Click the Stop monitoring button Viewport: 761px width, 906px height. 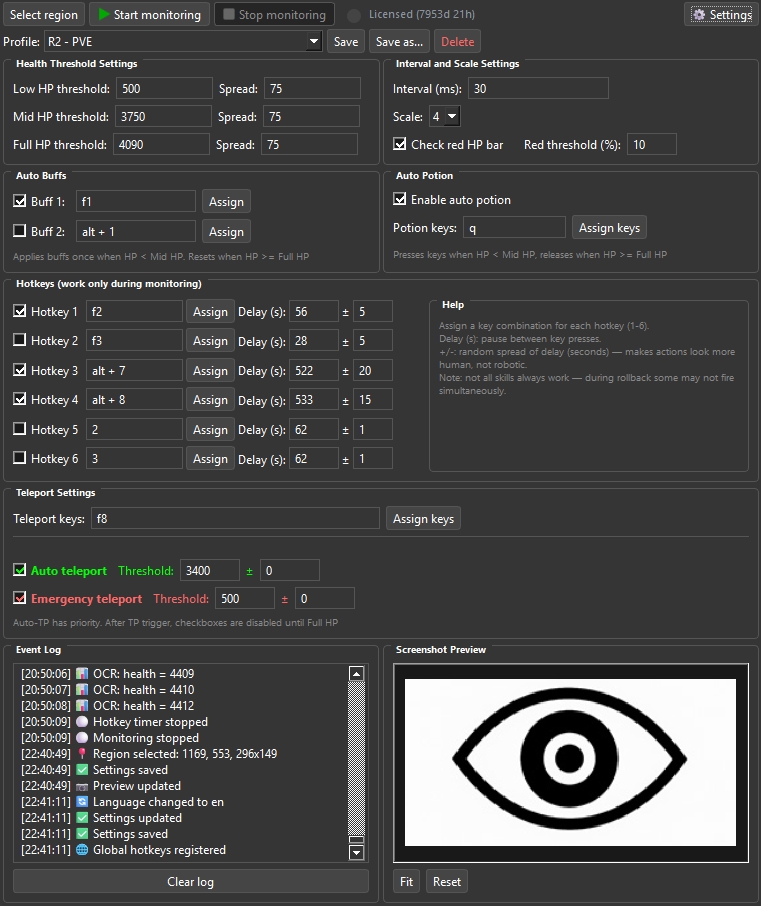coord(274,14)
